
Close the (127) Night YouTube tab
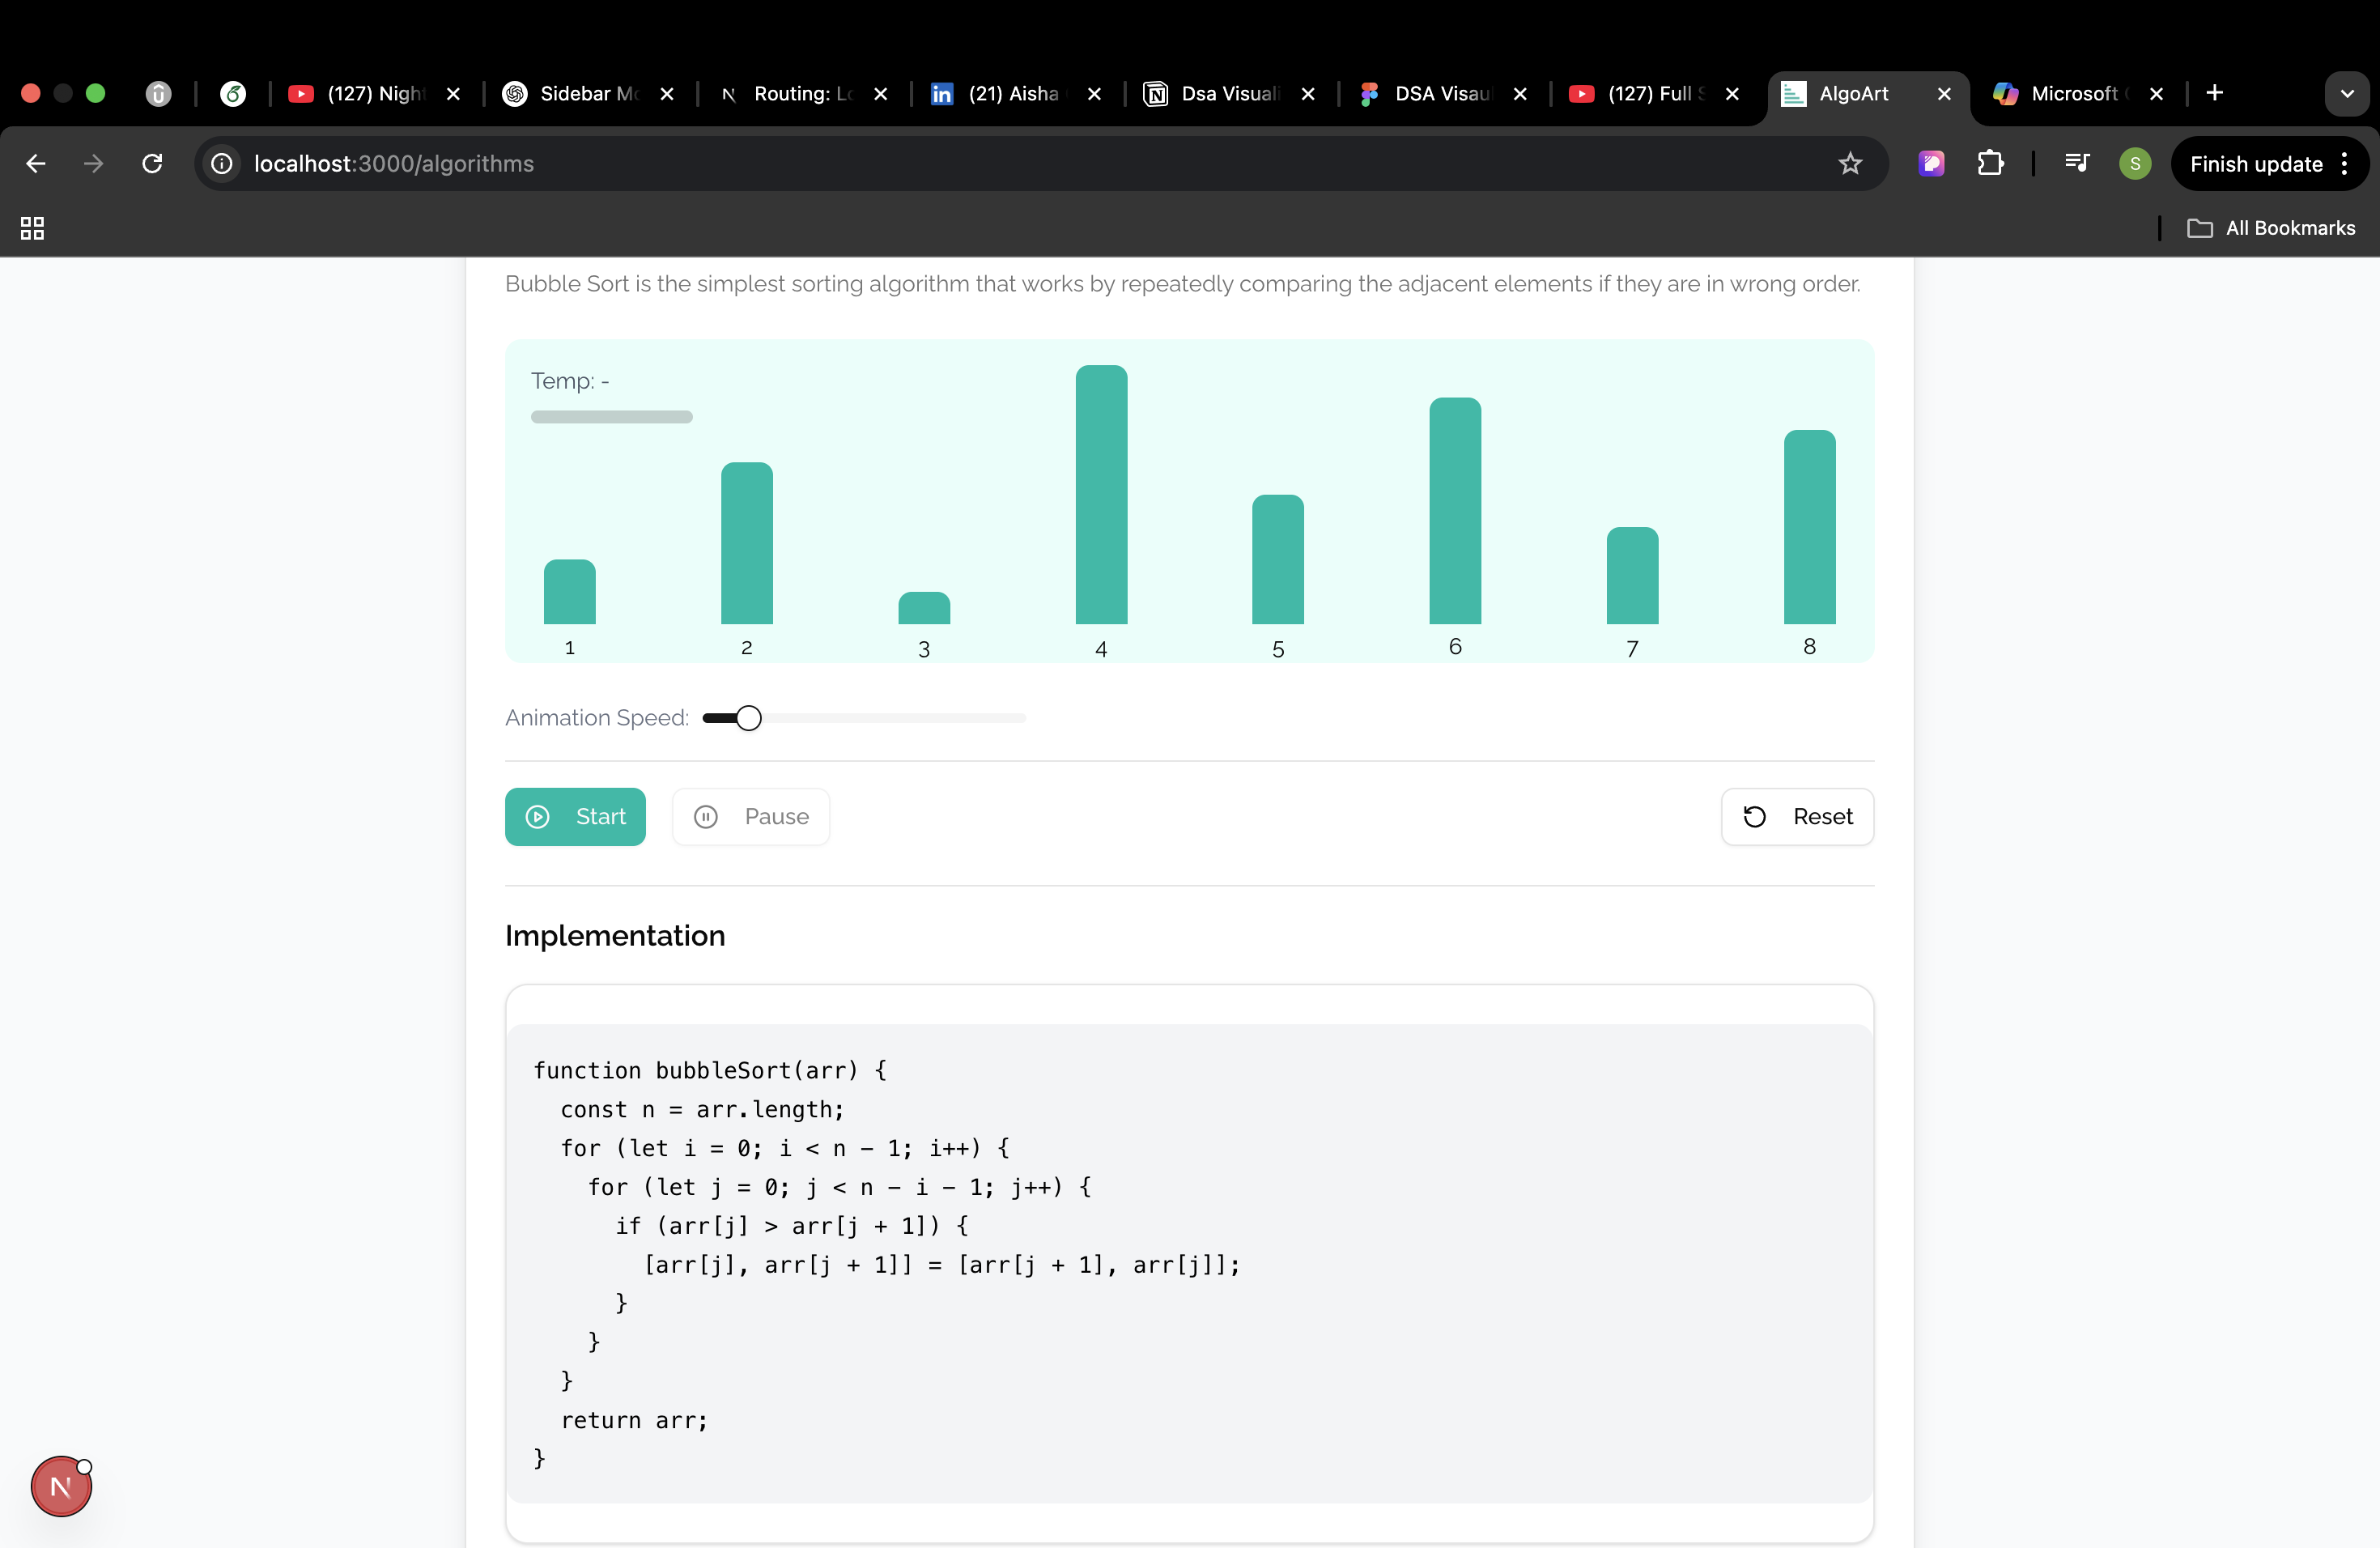453,94
